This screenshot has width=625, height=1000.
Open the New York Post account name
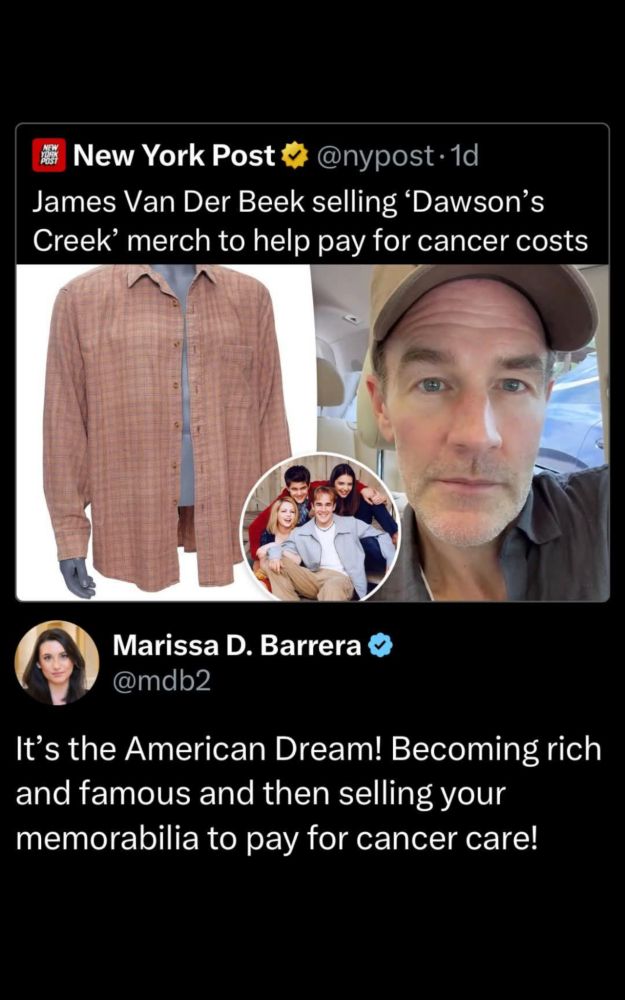tap(174, 156)
